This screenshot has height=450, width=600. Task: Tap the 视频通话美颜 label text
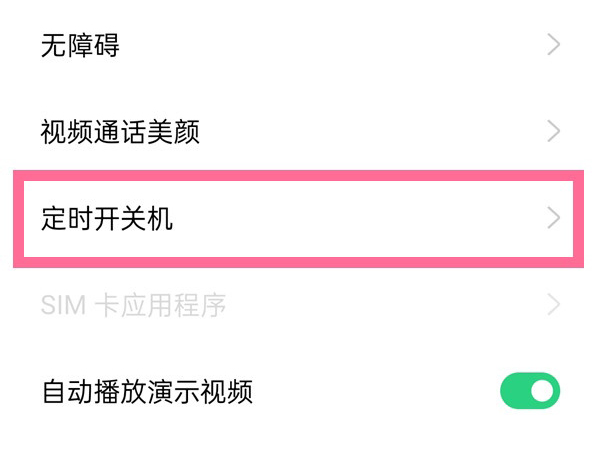click(x=120, y=131)
